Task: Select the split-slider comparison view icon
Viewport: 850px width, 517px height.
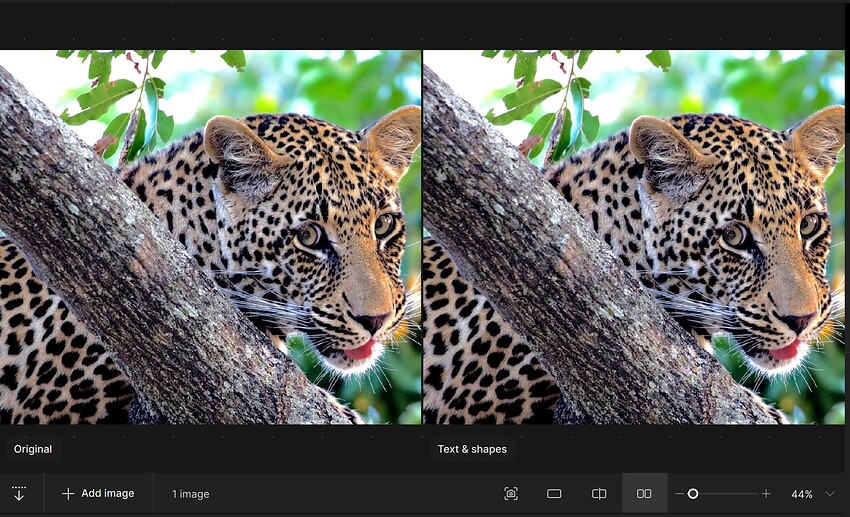Action: click(x=599, y=494)
